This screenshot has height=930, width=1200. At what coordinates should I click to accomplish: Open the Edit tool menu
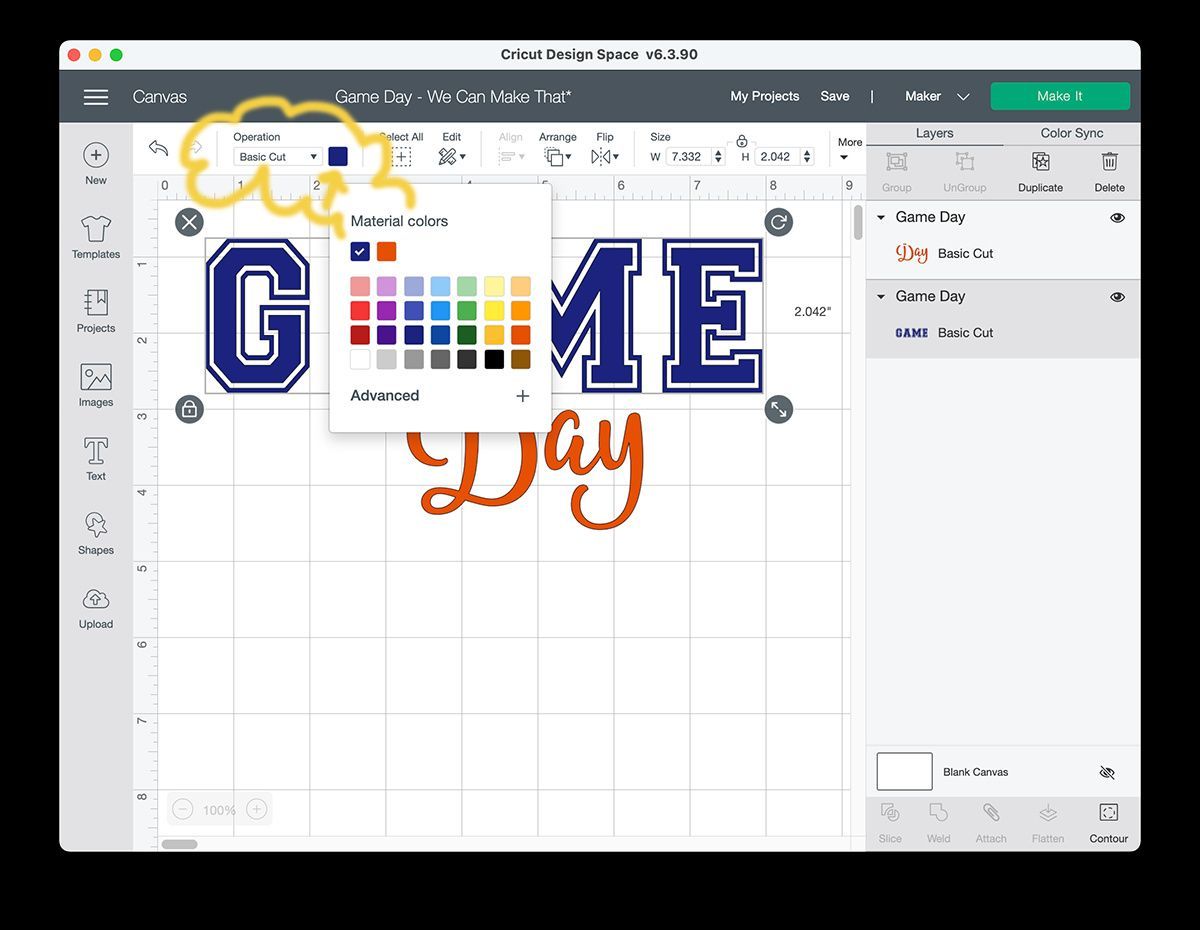click(451, 157)
